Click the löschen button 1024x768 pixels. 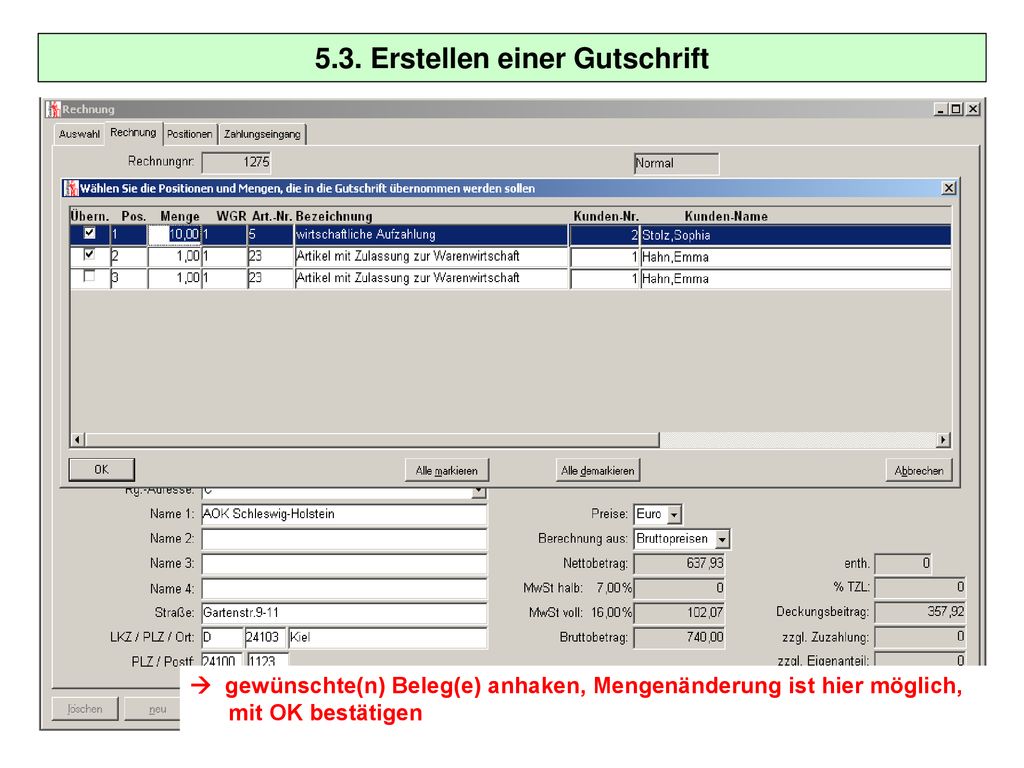(85, 709)
